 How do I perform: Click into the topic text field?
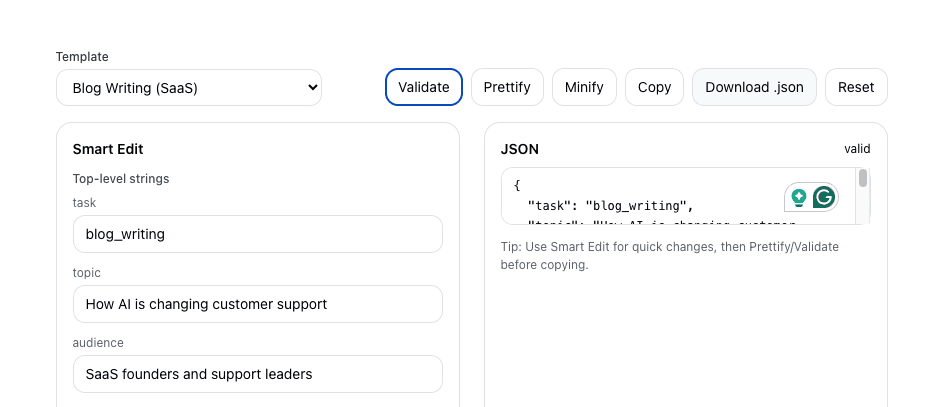click(257, 304)
